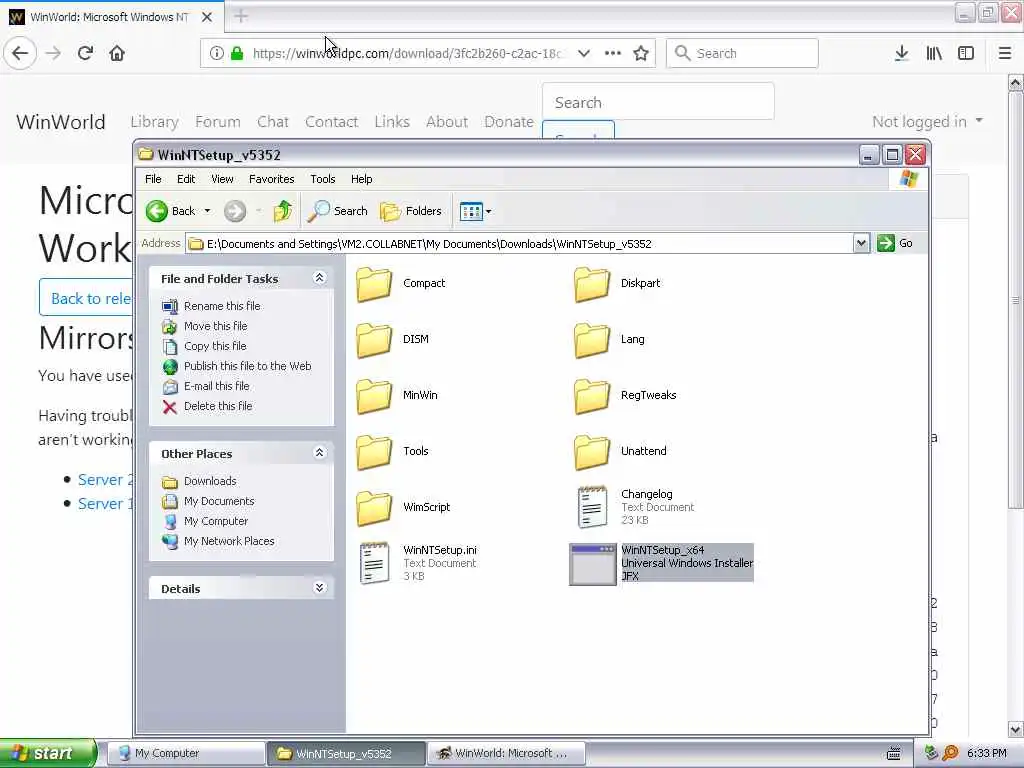The height and width of the screenshot is (768, 1024).
Task: Select the RegTweaks folder
Action: click(x=625, y=396)
